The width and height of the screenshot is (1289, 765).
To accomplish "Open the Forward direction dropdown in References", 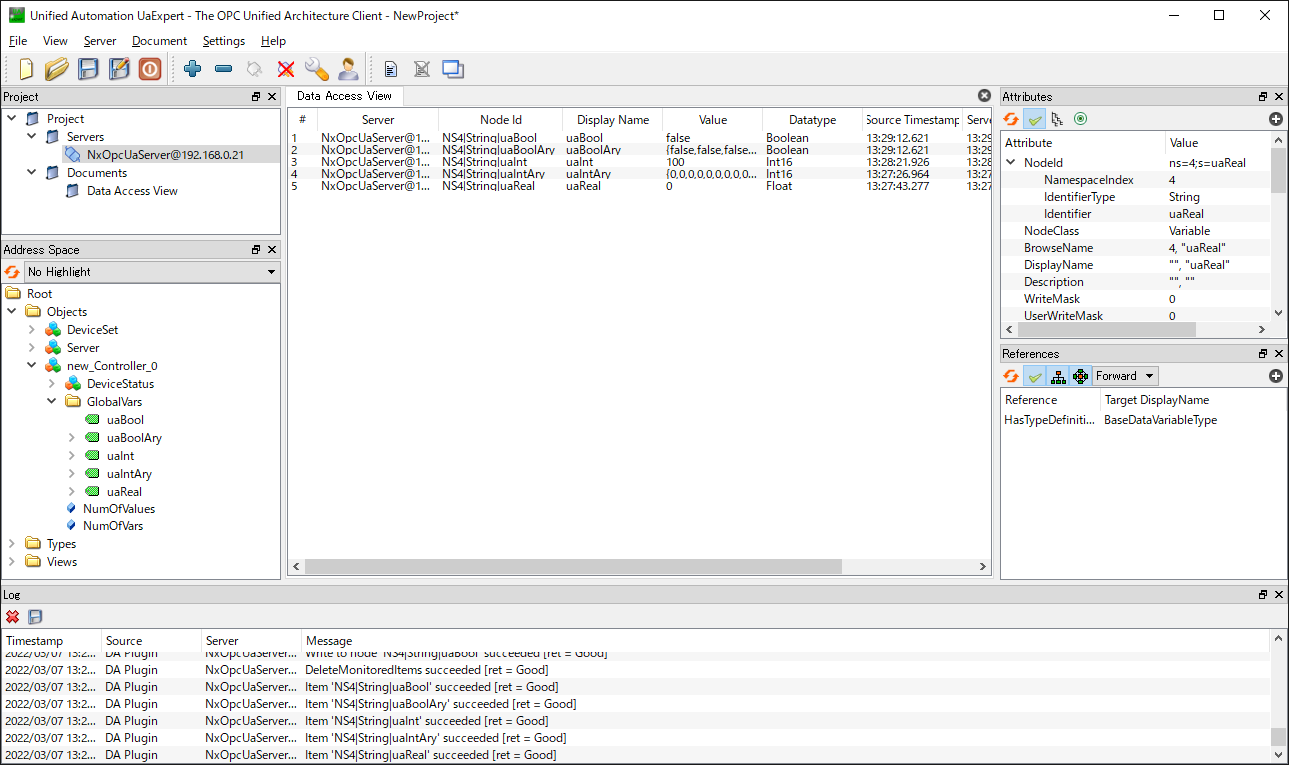I will (1124, 376).
